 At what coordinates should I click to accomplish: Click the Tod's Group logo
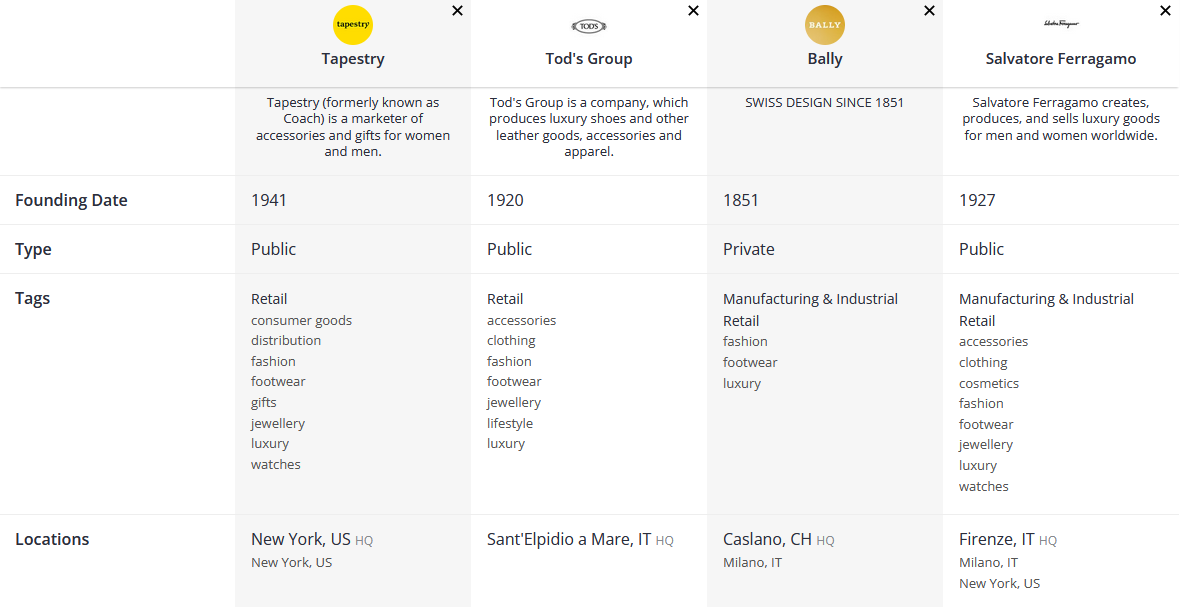pos(589,26)
